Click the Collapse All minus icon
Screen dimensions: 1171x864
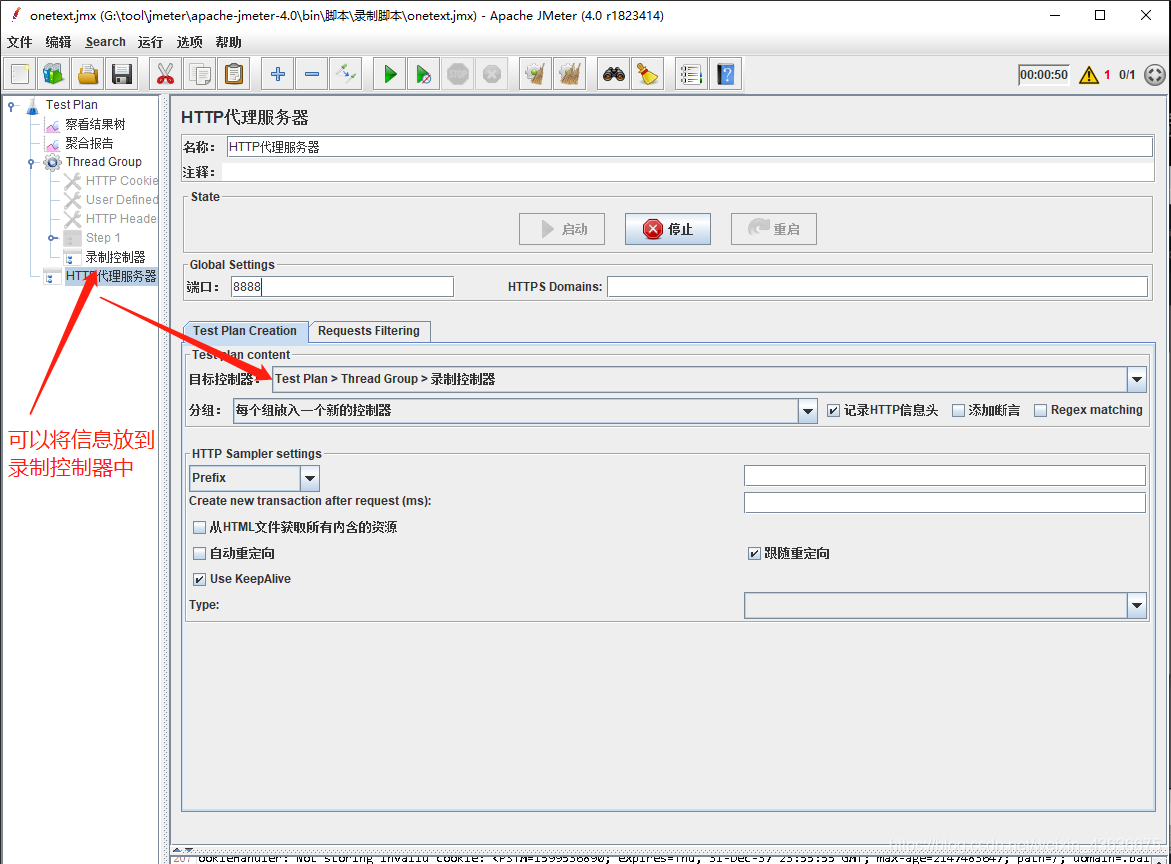coord(311,74)
